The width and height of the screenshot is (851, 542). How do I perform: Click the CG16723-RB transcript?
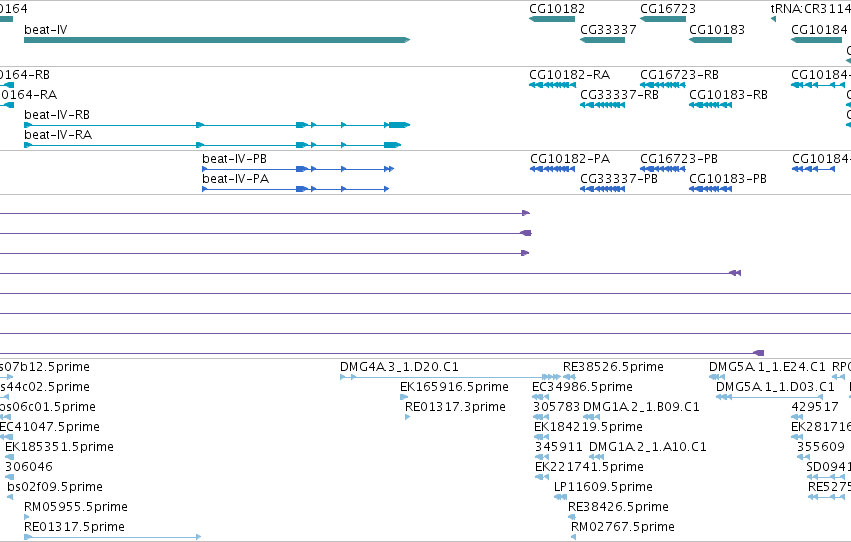coord(663,85)
